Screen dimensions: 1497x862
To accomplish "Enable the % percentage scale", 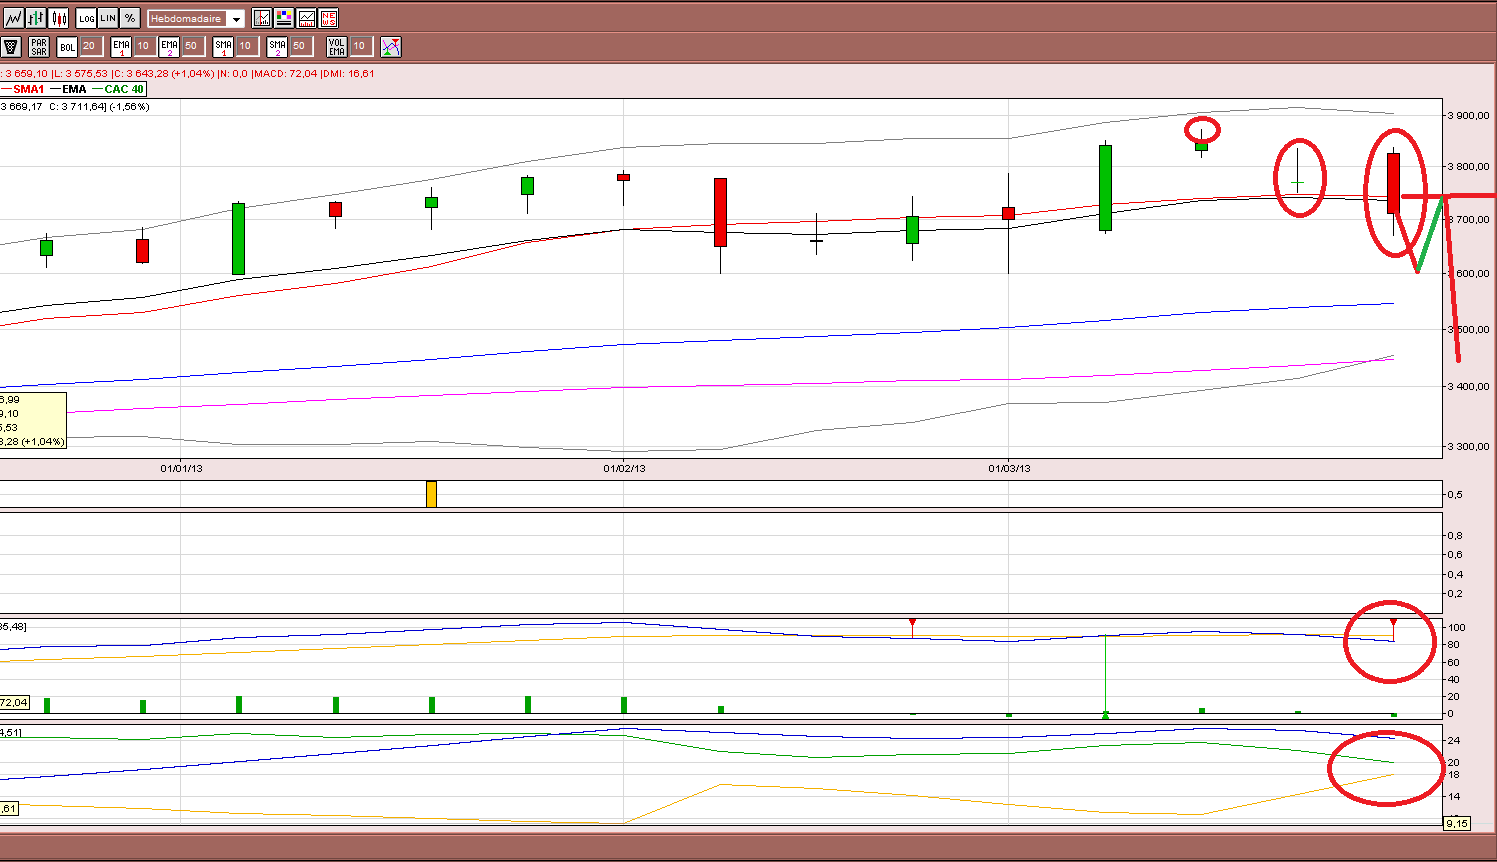I will tap(130, 18).
